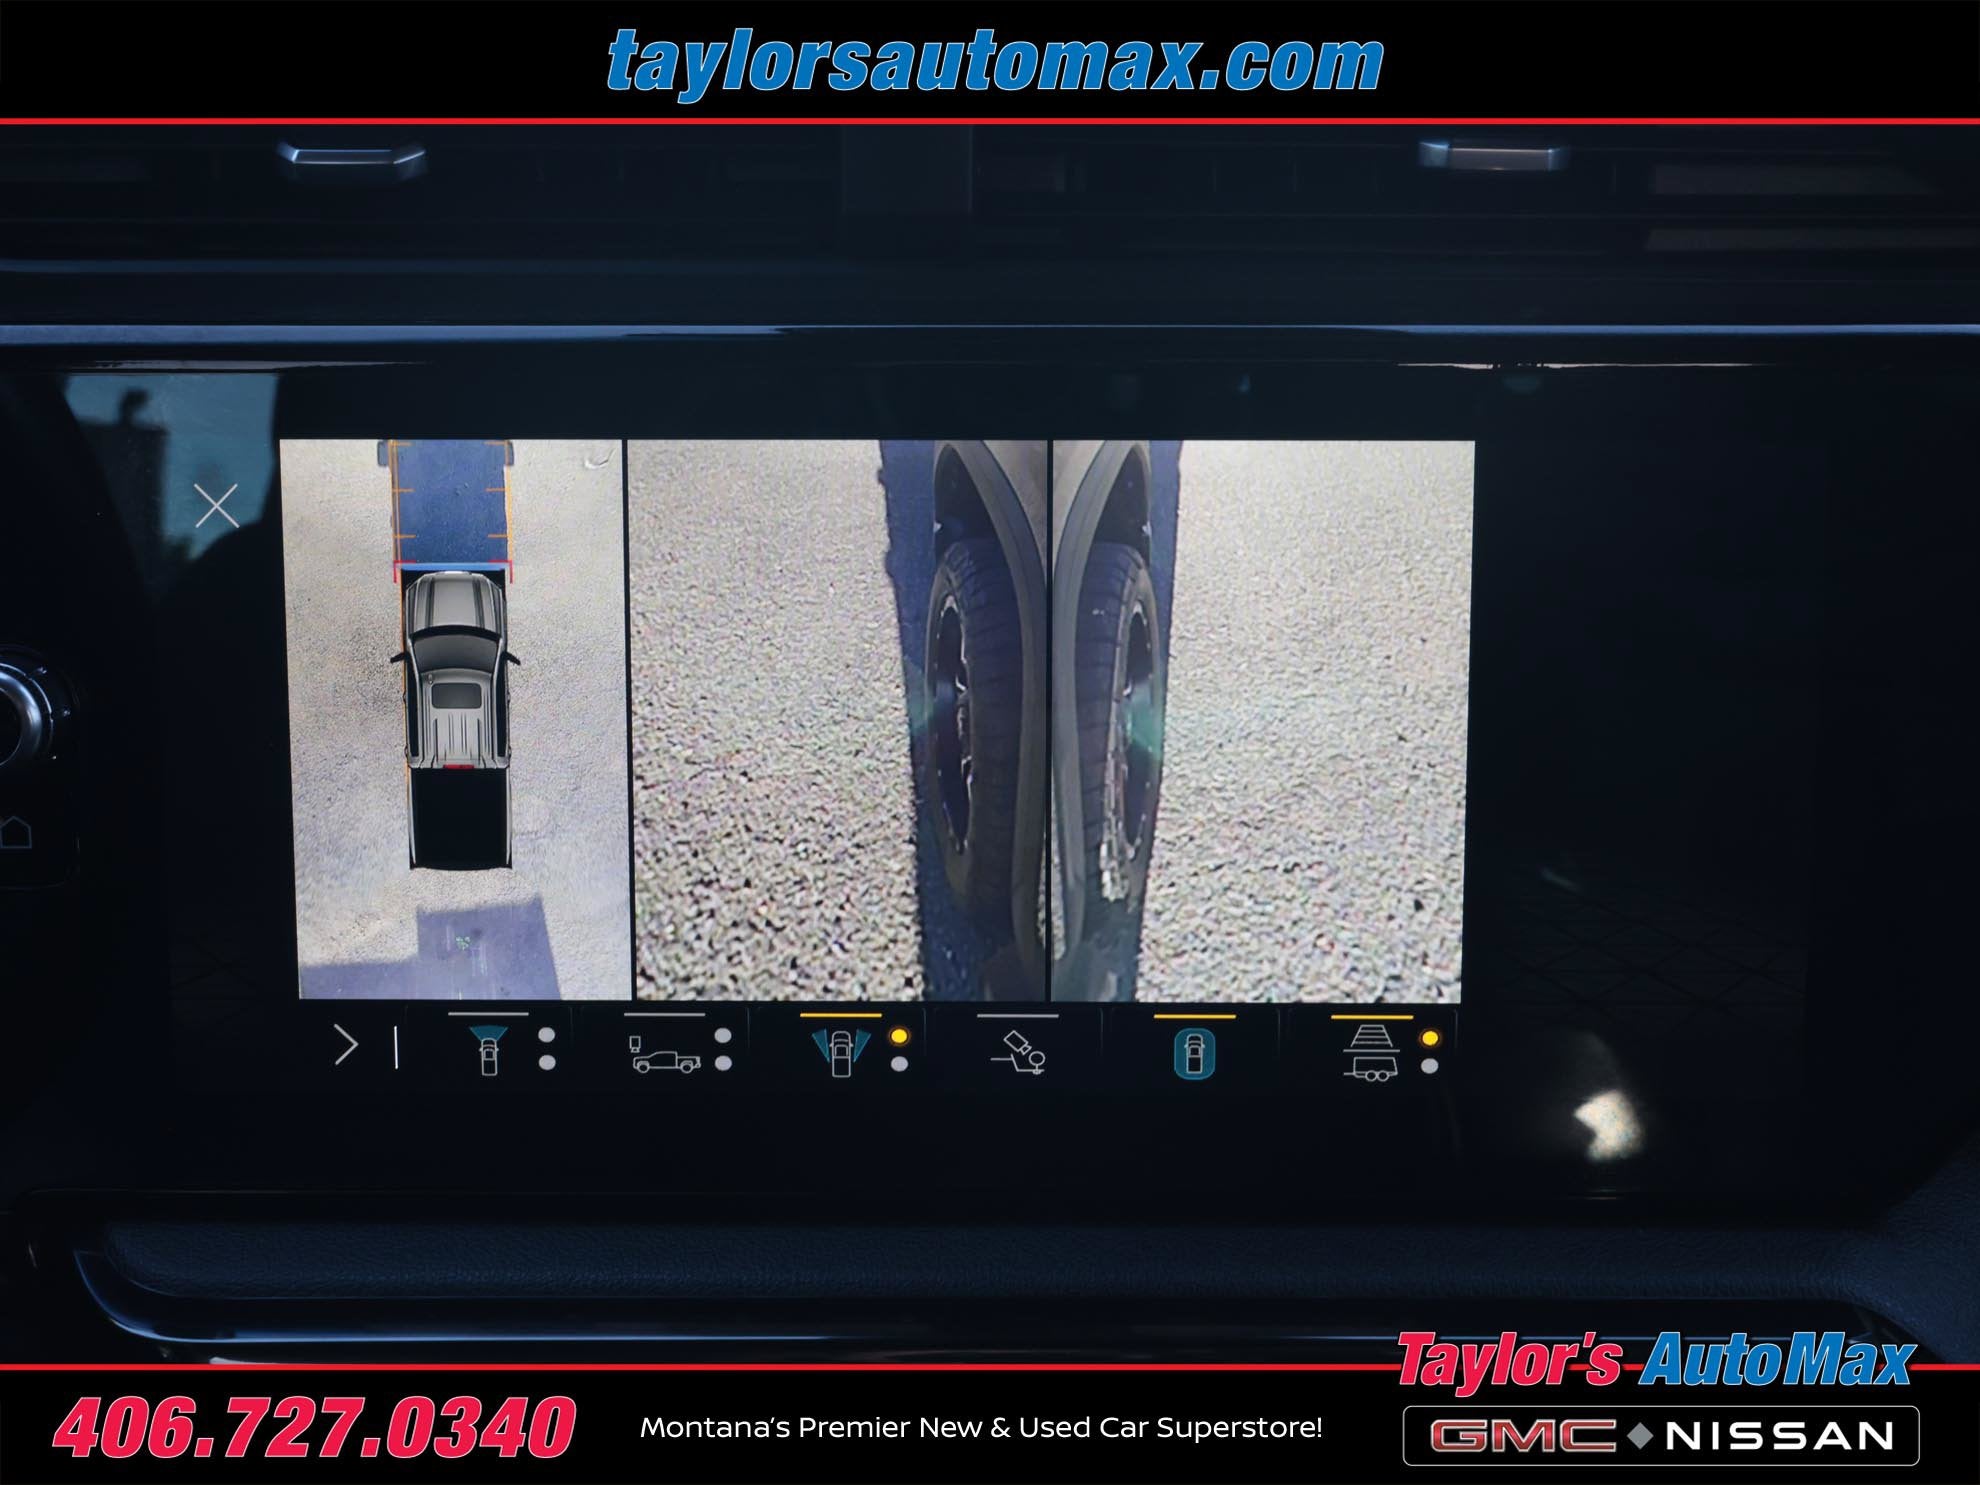Select the highlighted surround vision icon
The image size is (1980, 1485).
click(1194, 1053)
